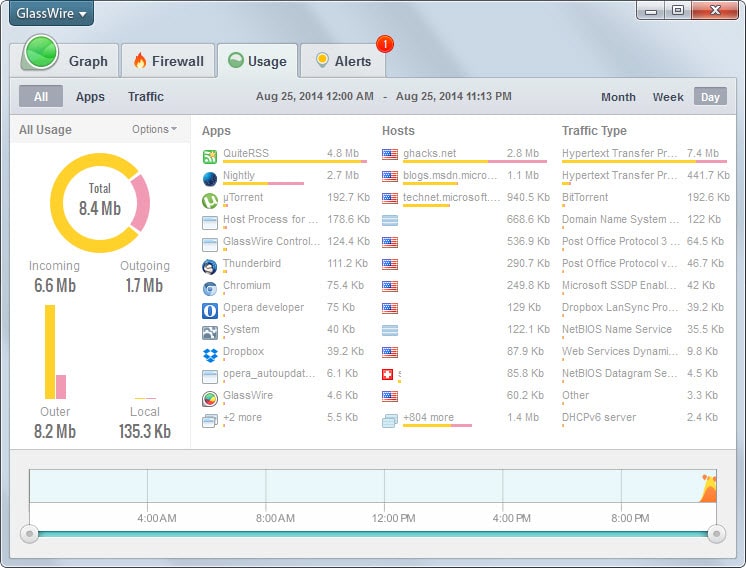Select the Usage tab
Image resolution: width=746 pixels, height=568 pixels.
[x=258, y=60]
